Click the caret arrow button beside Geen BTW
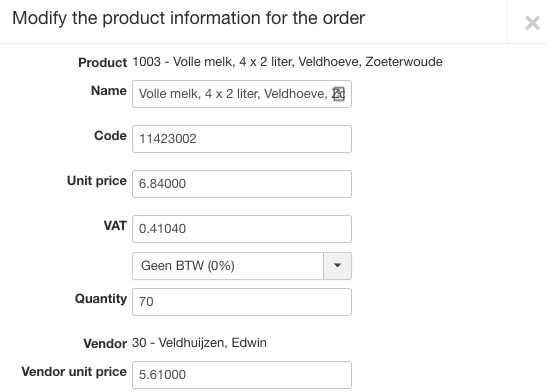Screen dimensions: 547x392 [337, 266]
